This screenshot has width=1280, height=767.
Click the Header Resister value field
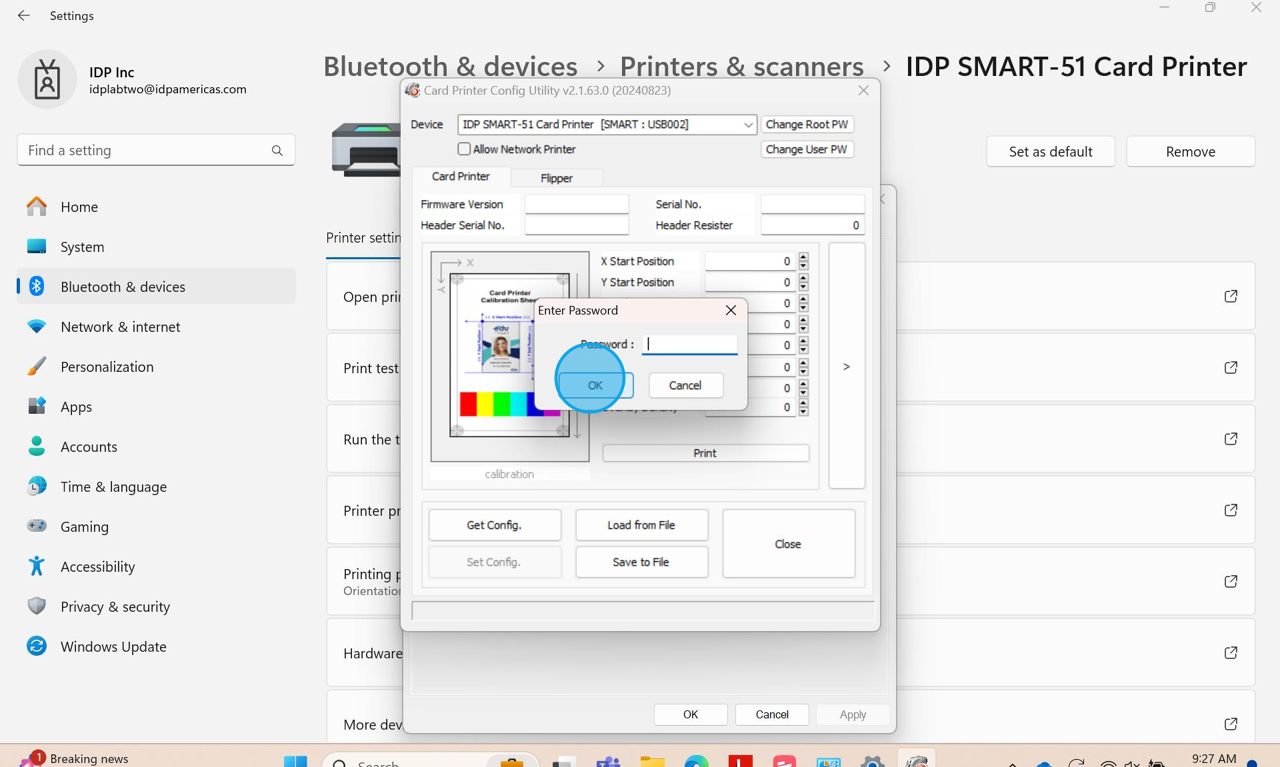pyautogui.click(x=813, y=226)
